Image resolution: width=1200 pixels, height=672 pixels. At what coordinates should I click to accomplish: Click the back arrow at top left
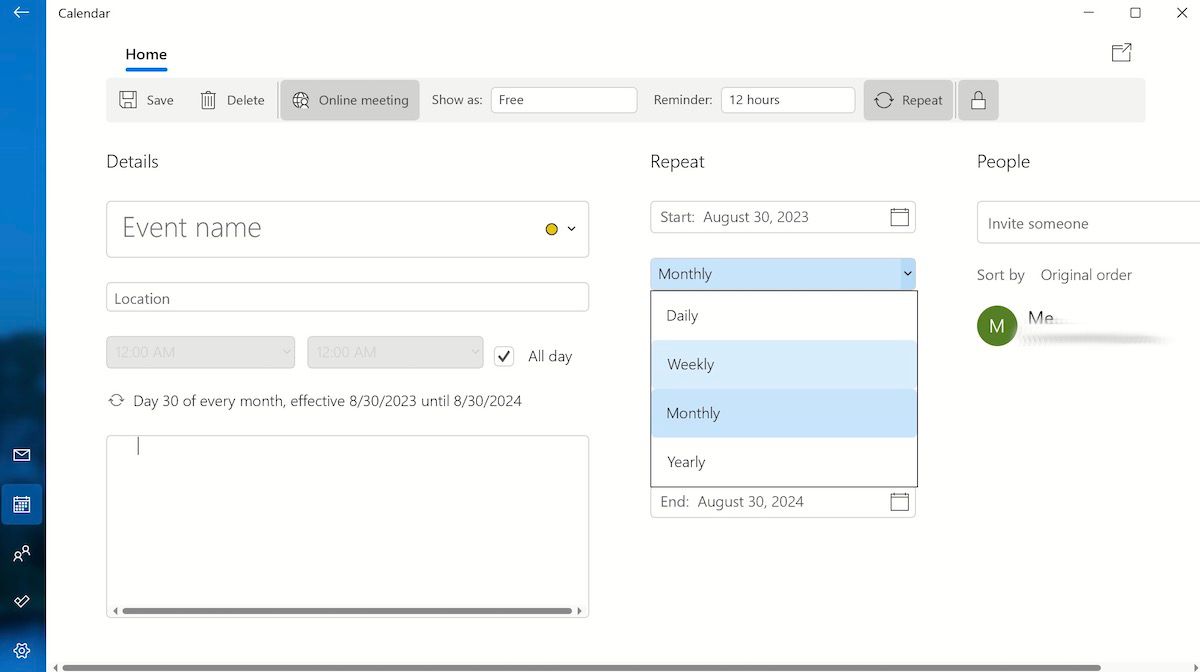coord(21,13)
